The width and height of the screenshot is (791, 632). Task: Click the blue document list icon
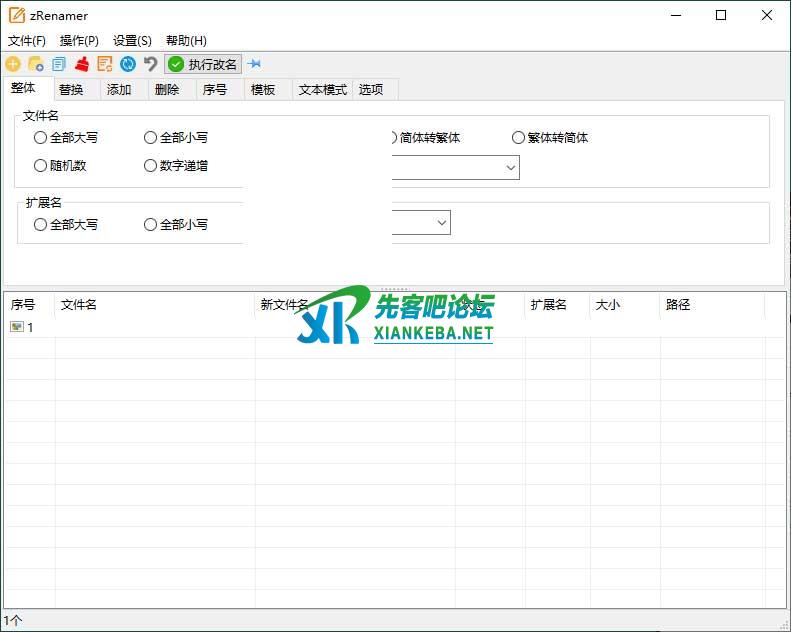(x=59, y=64)
